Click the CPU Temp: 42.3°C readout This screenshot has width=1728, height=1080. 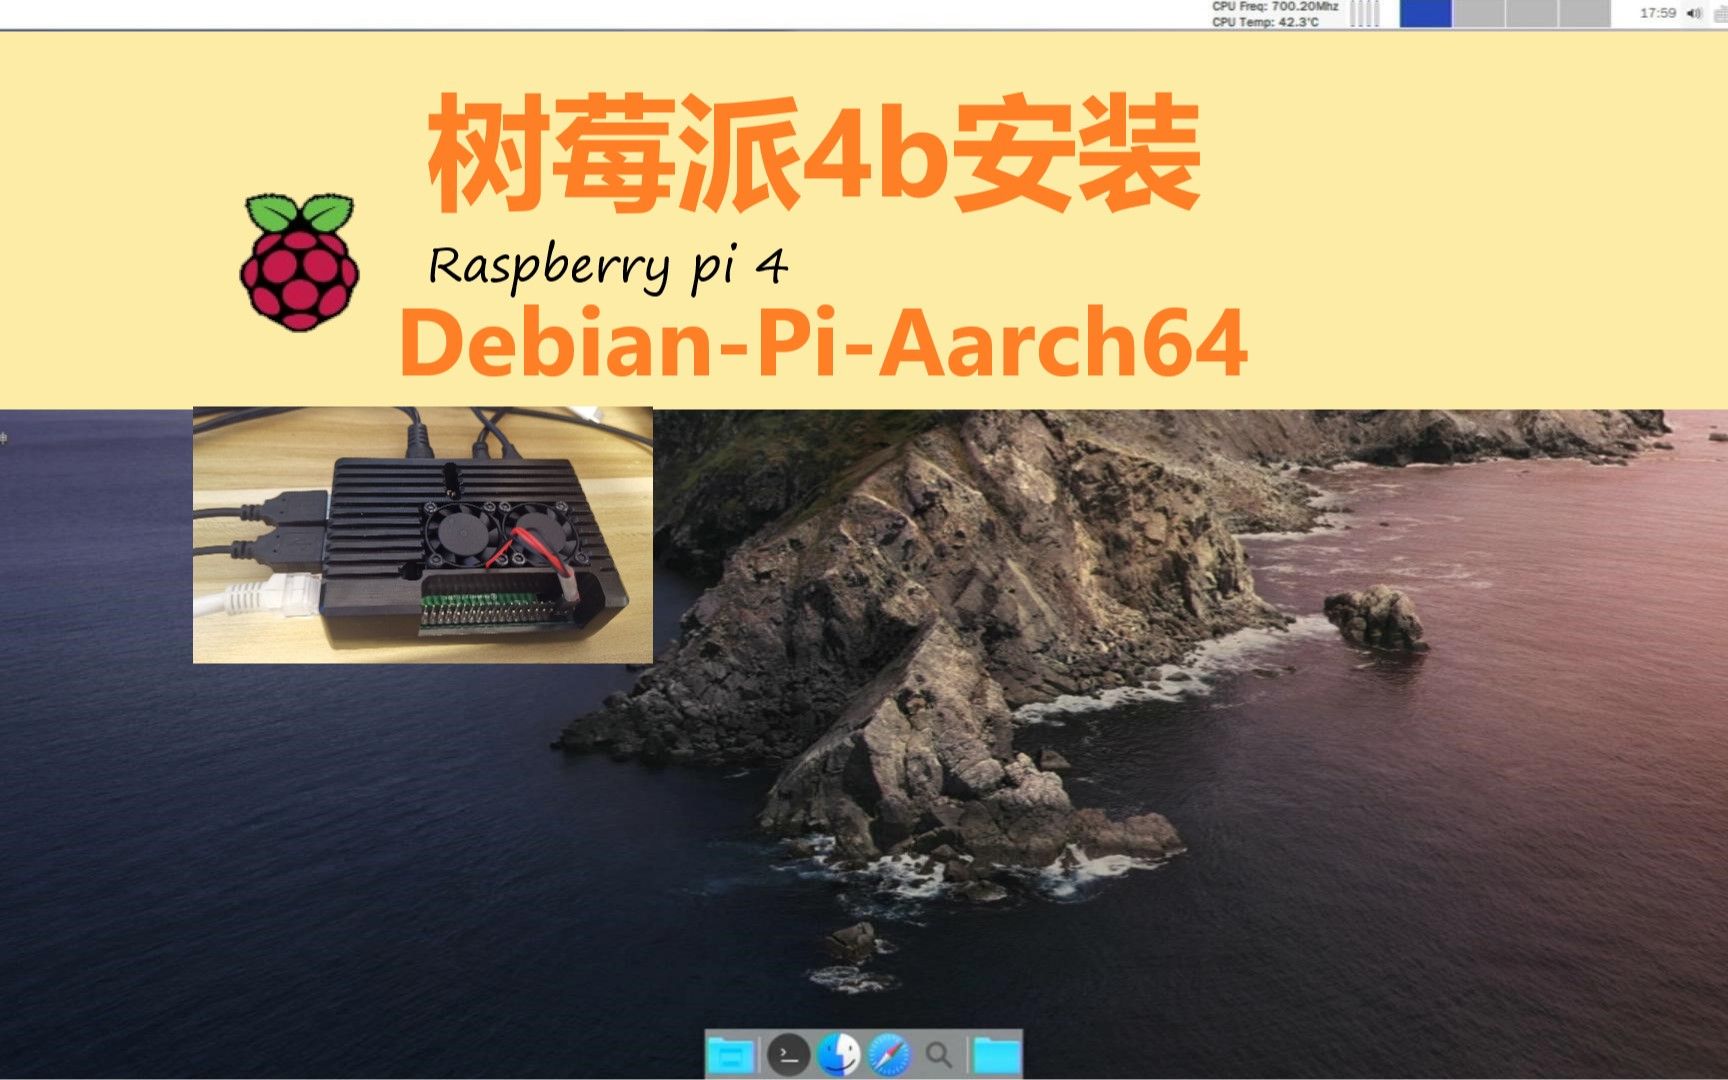pos(1265,21)
